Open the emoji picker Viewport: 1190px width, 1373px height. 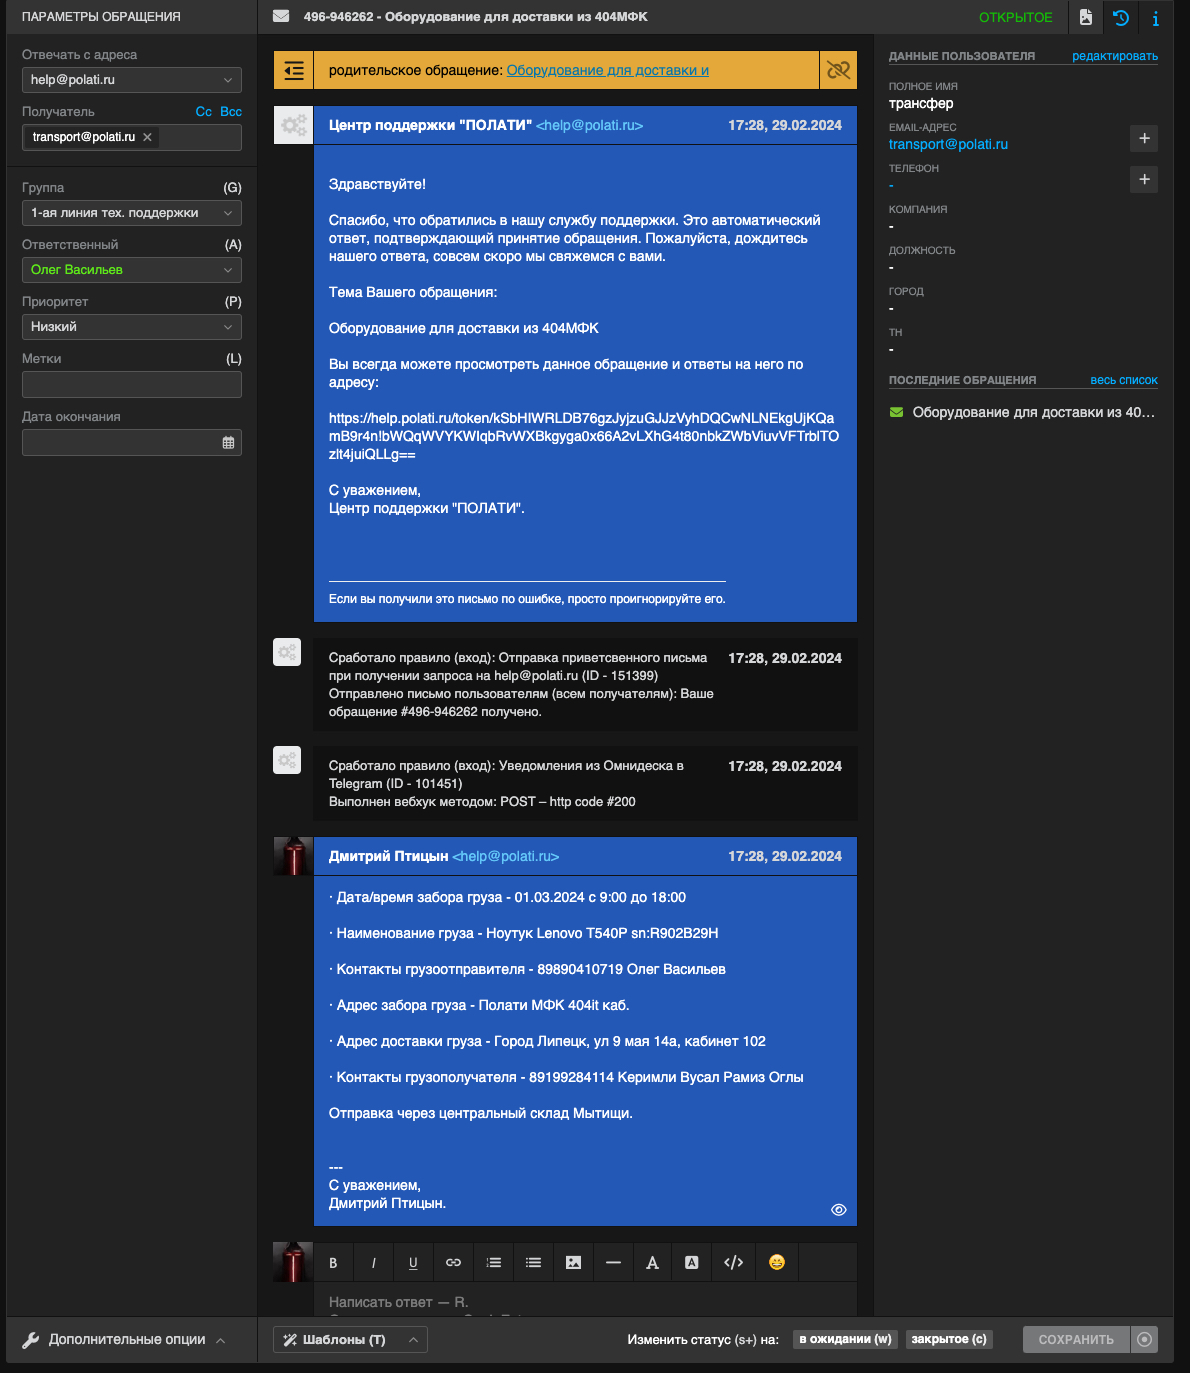[x=777, y=1263]
